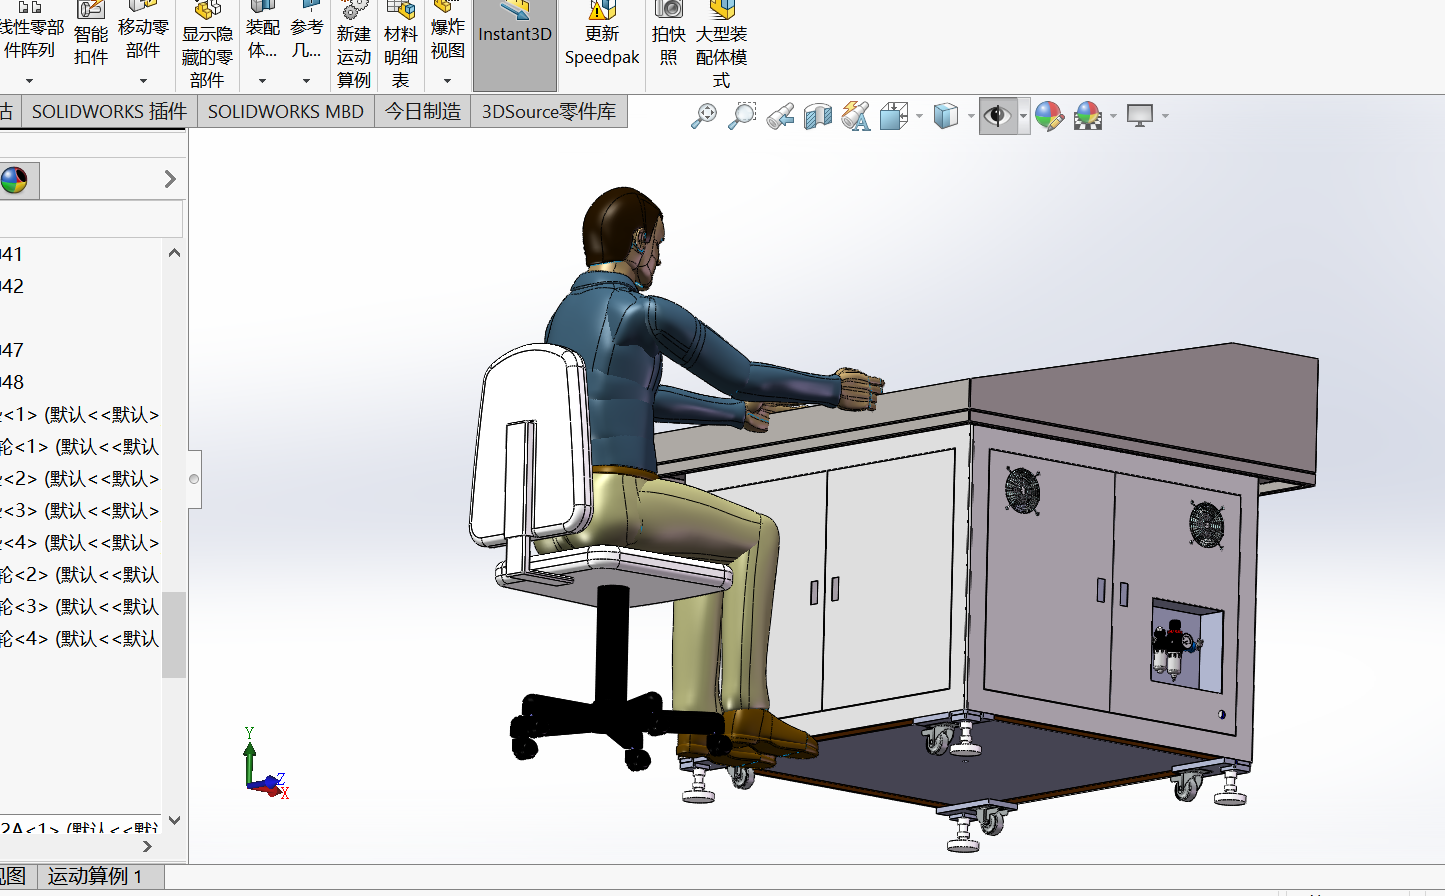Image resolution: width=1445 pixels, height=896 pixels.
Task: Open the Assembly Features (装配体) tool
Action: coord(263,30)
